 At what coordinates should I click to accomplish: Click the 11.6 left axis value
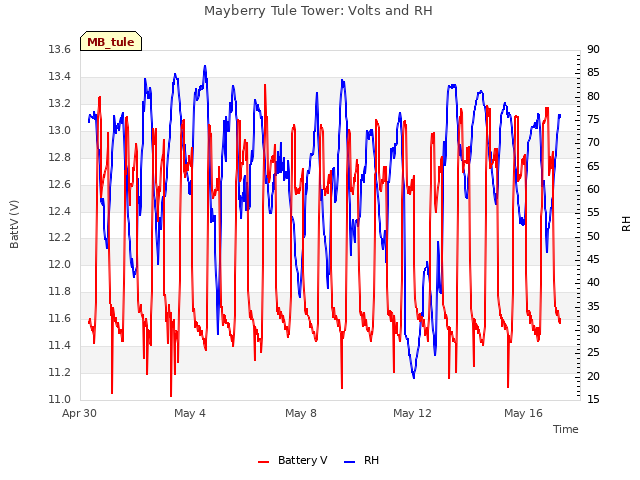[60, 318]
